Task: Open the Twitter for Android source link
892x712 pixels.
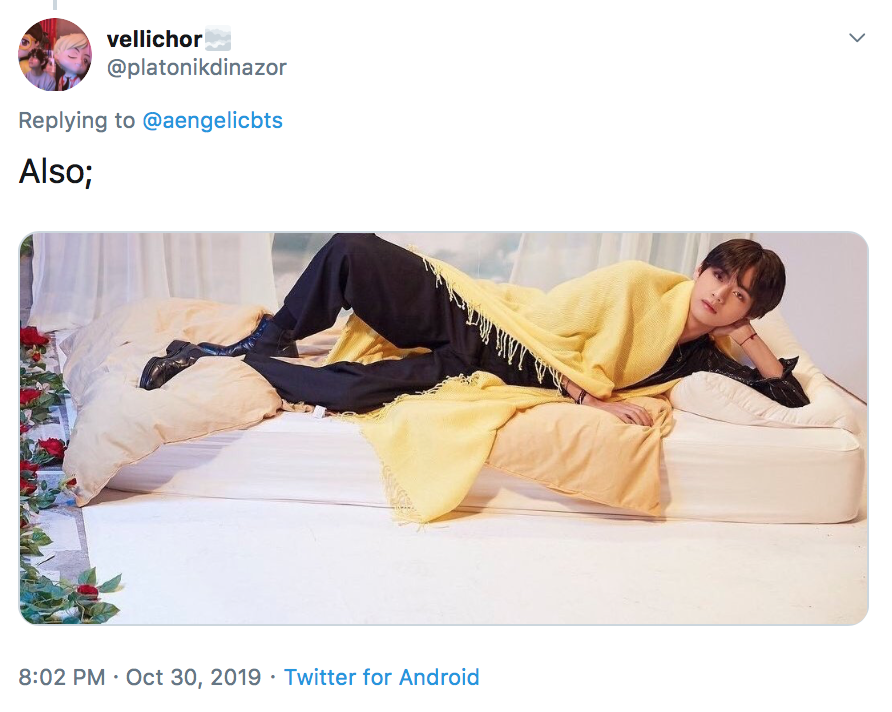Action: click(381, 677)
